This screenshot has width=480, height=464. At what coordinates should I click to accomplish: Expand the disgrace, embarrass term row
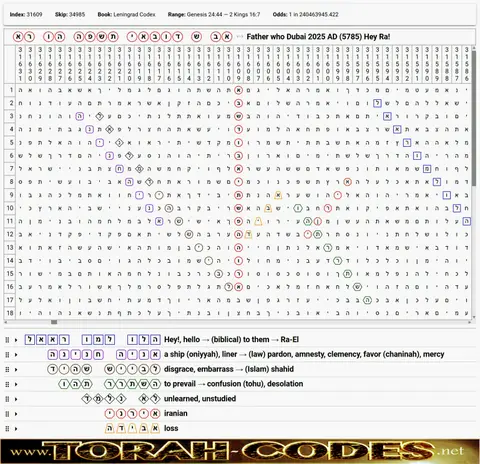(16, 369)
